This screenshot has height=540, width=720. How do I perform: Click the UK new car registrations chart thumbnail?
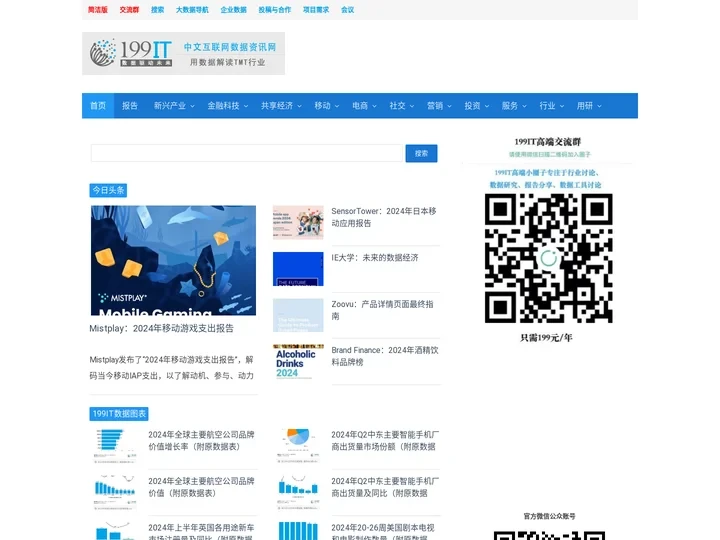(x=115, y=531)
